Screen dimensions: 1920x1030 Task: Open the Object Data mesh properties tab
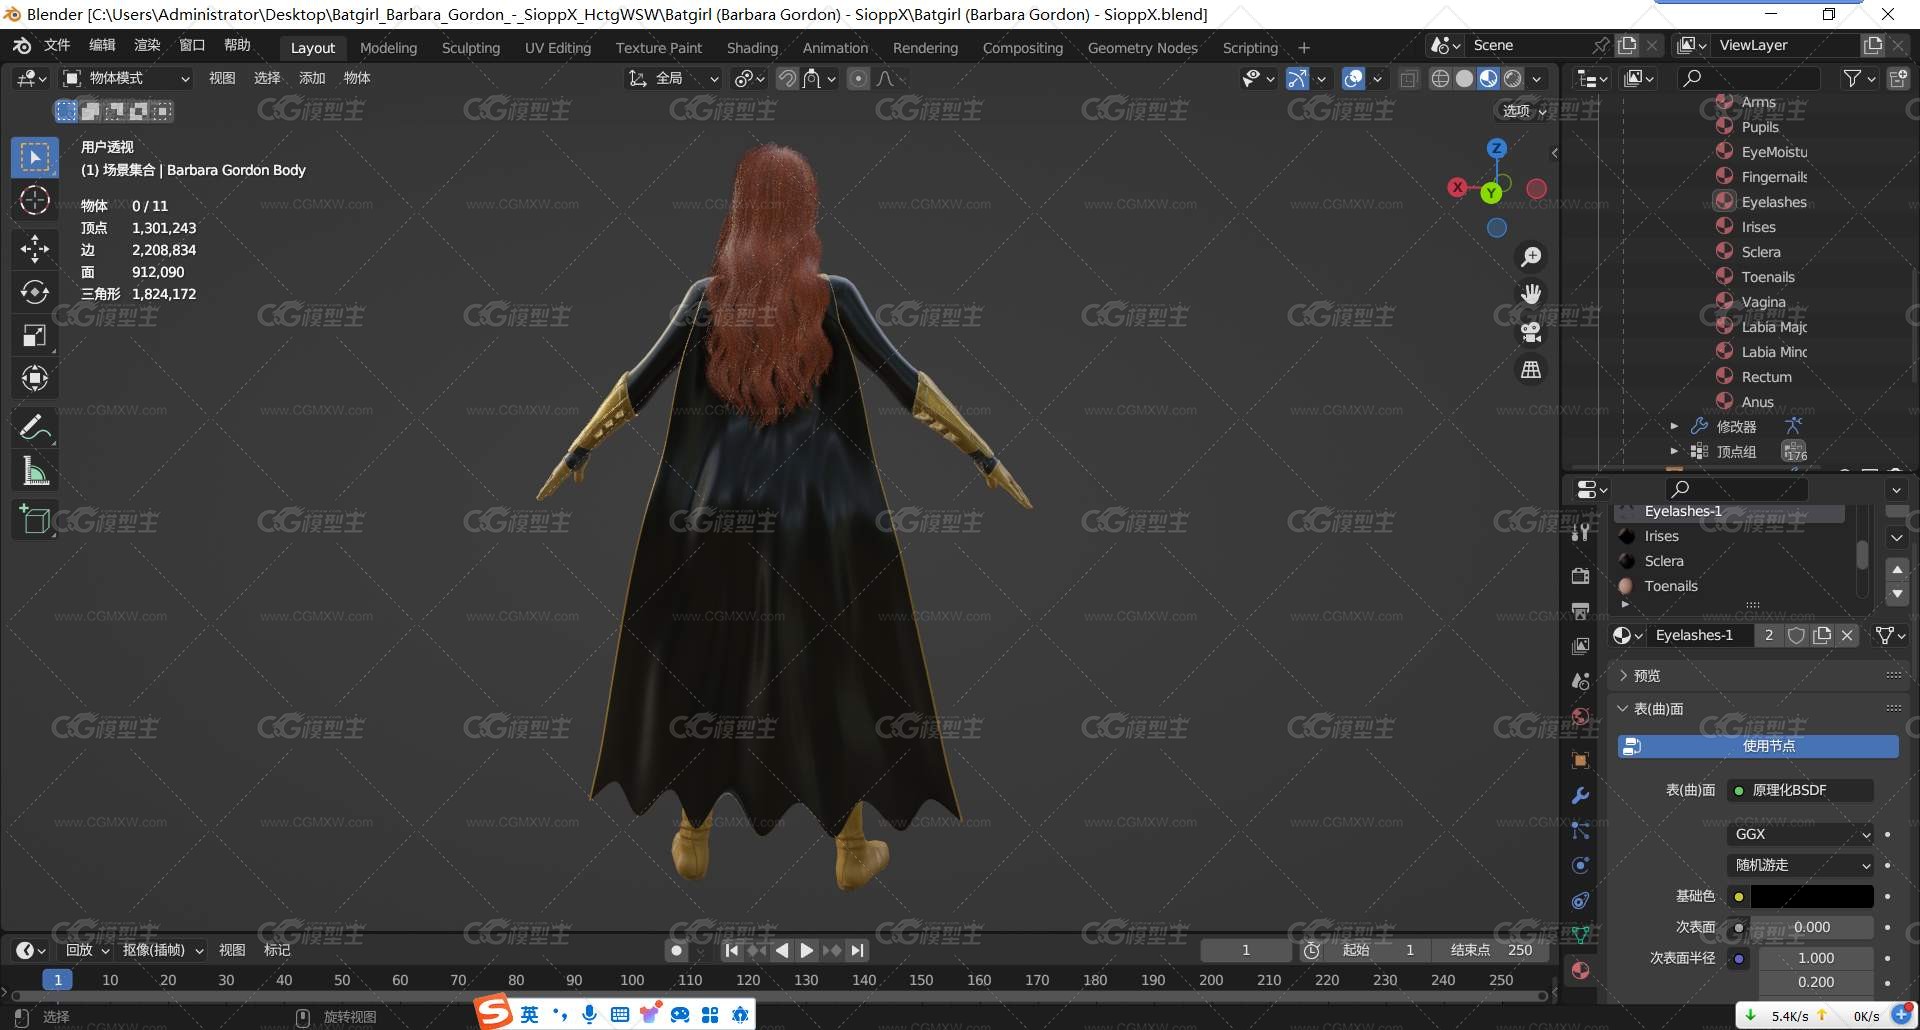click(1580, 935)
